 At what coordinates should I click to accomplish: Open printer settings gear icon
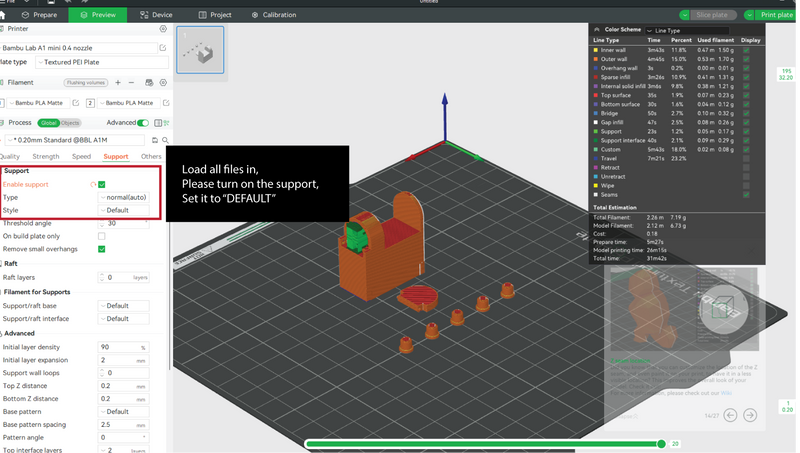(163, 29)
